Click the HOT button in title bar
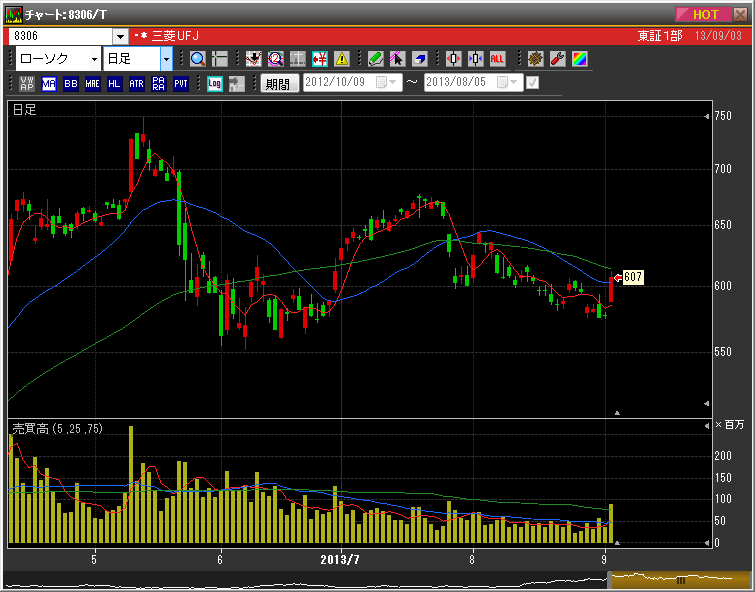 (706, 14)
